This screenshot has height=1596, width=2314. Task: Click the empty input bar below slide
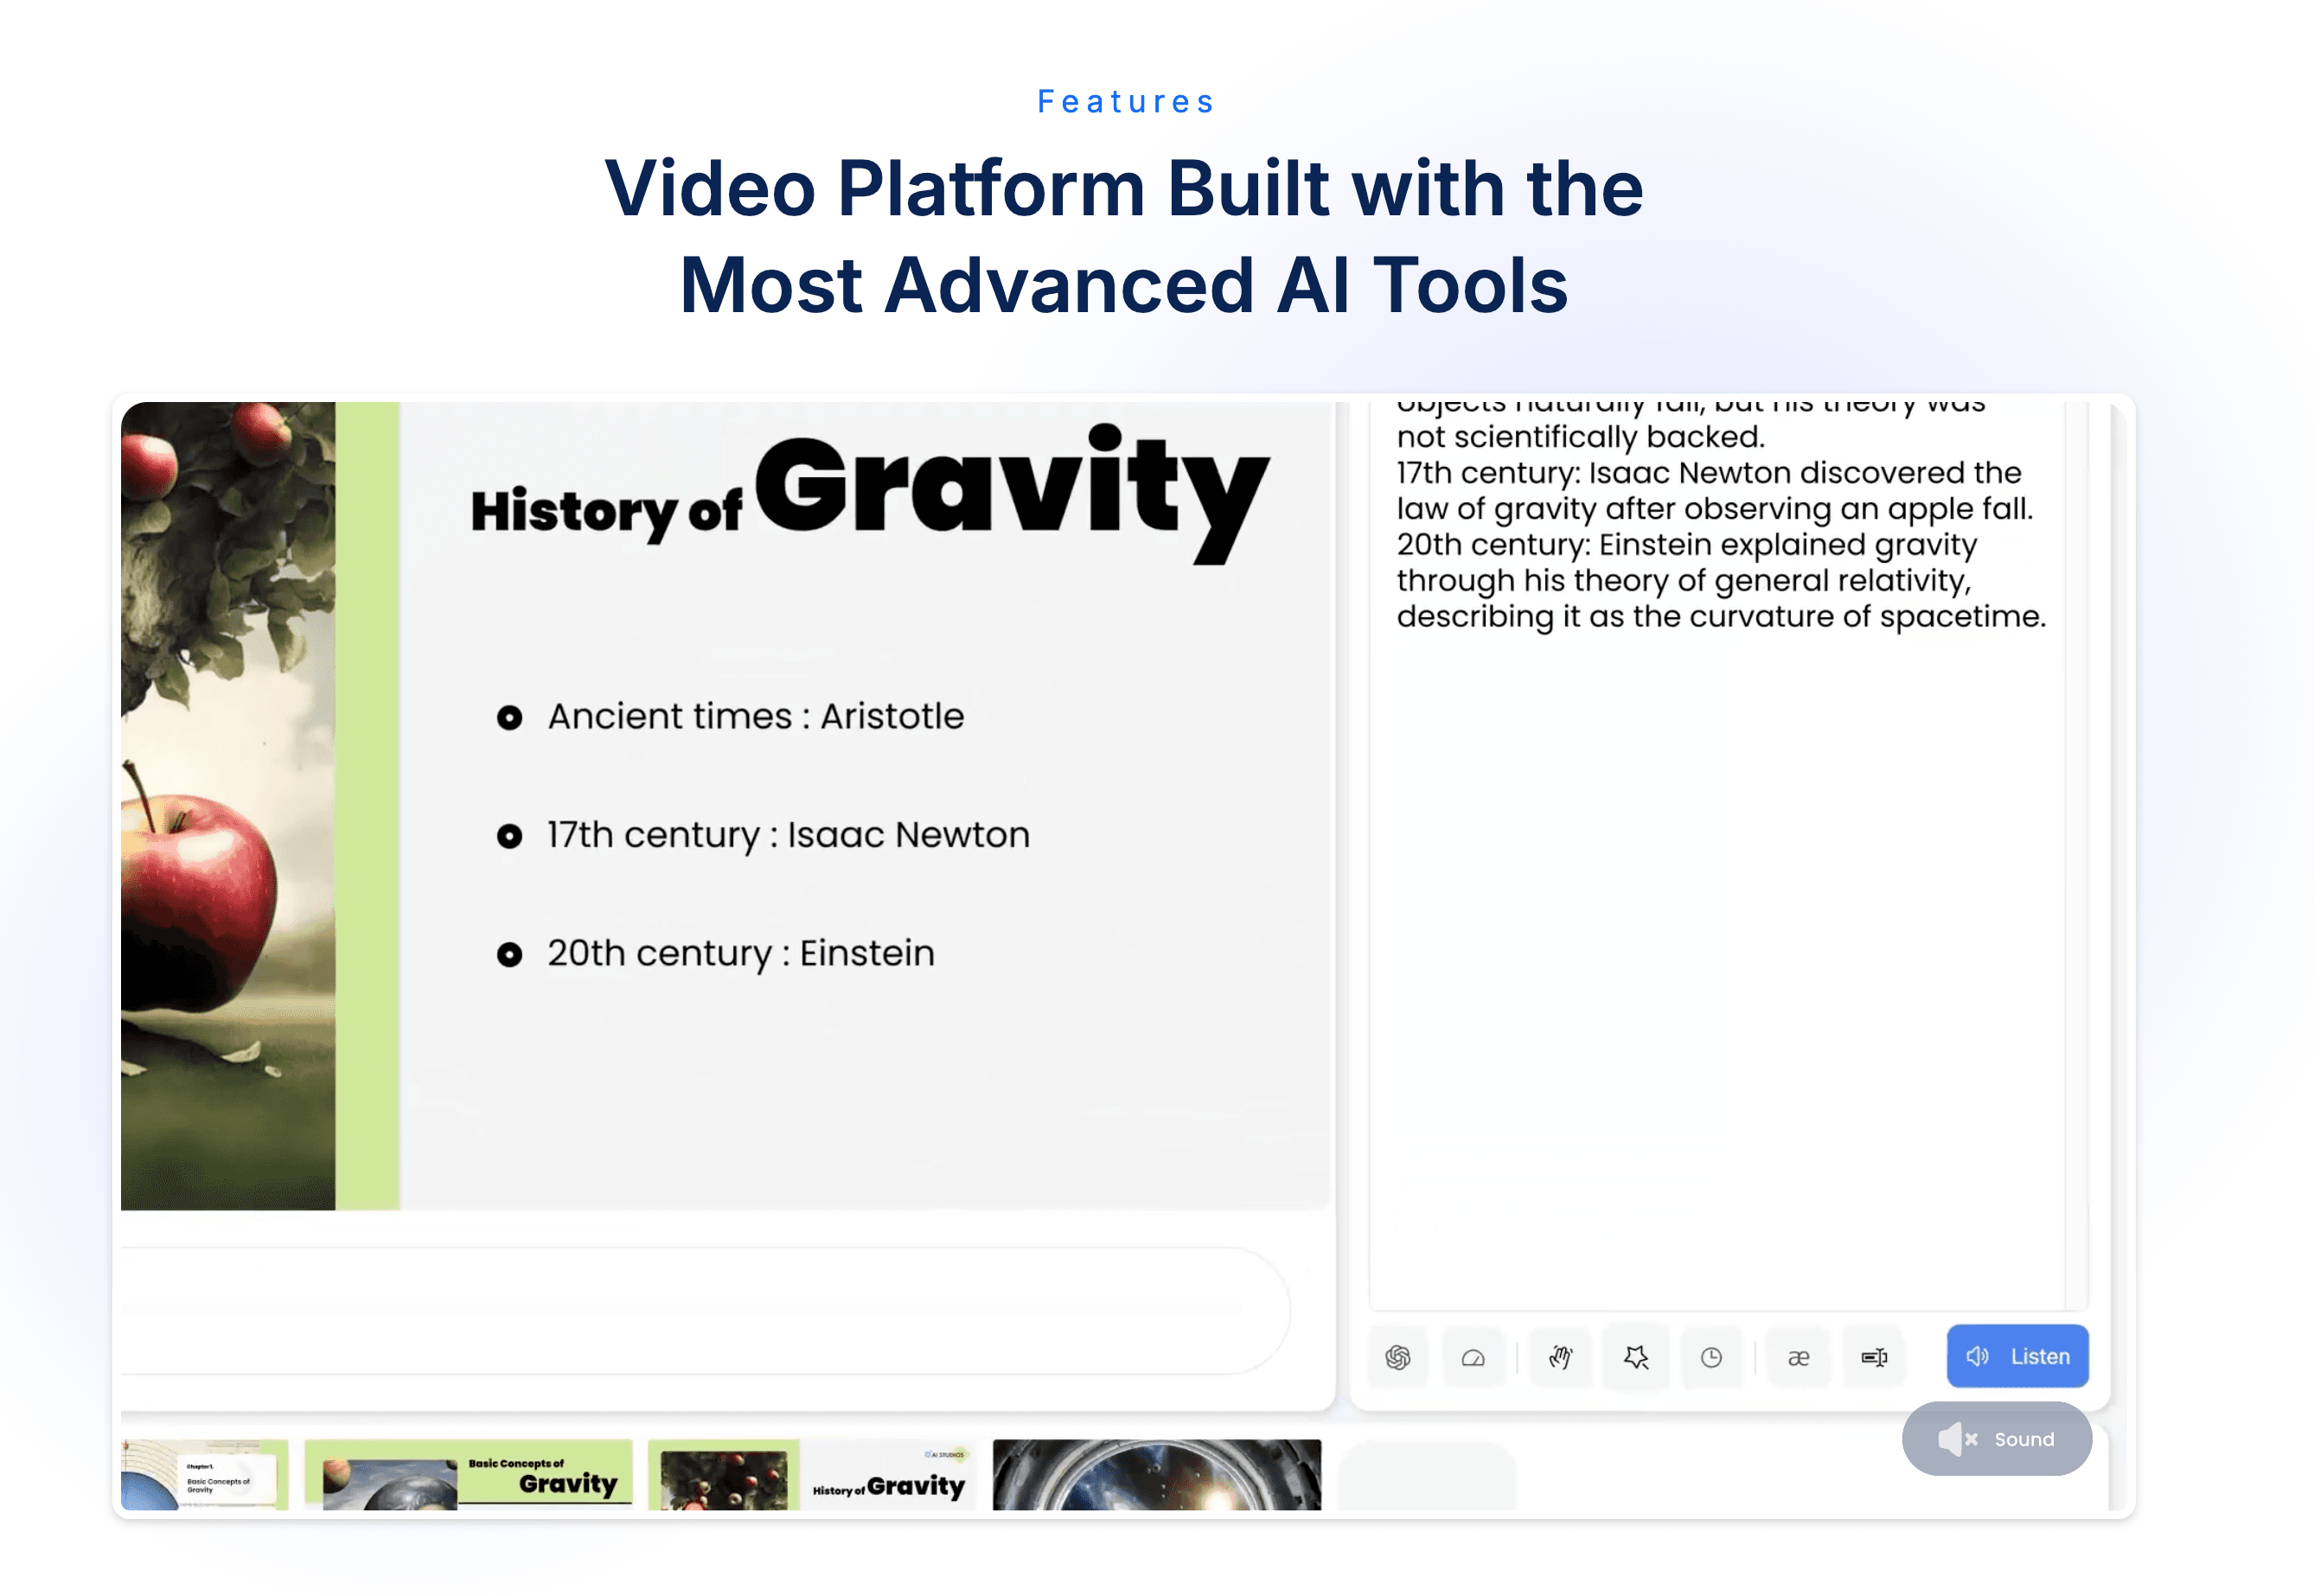(700, 1310)
